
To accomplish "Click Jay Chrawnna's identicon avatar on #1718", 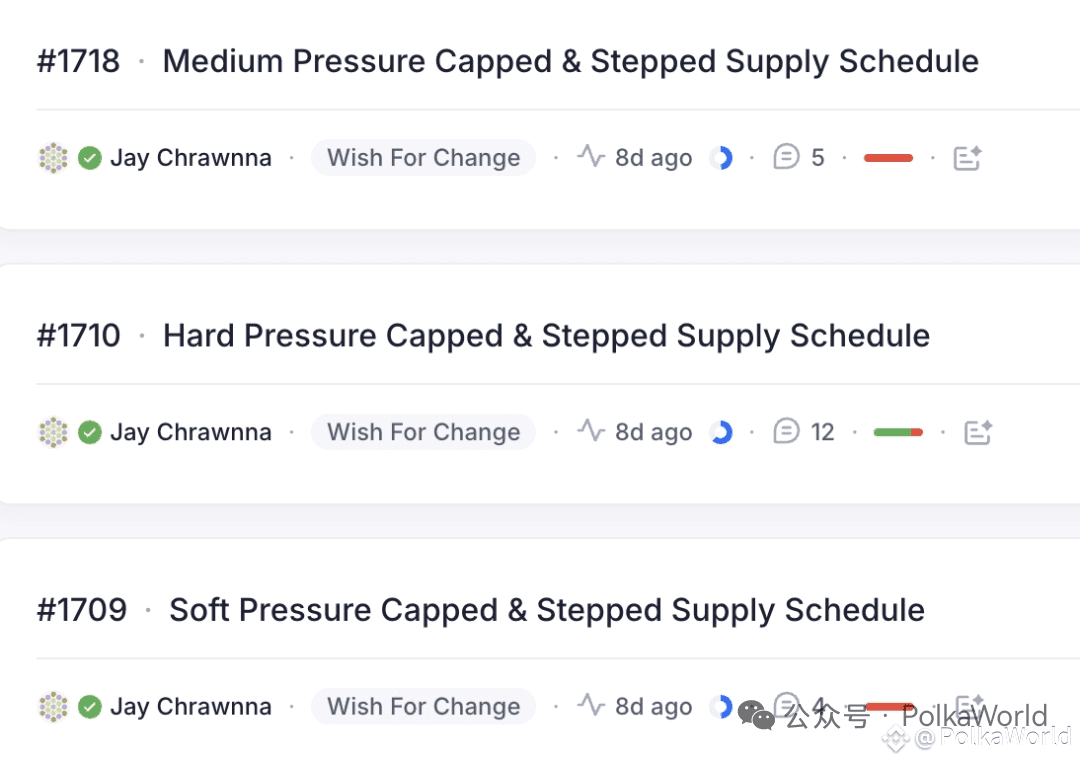I will click(x=53, y=158).
